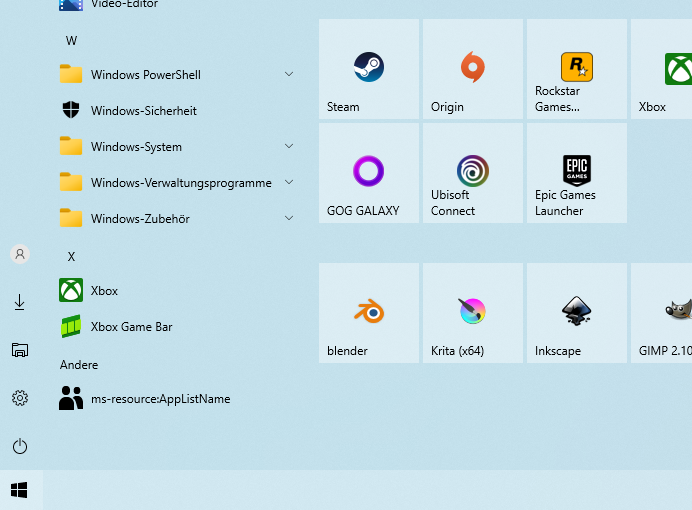
Task: Click the Windows-Zubehör text label
Action: pos(140,218)
